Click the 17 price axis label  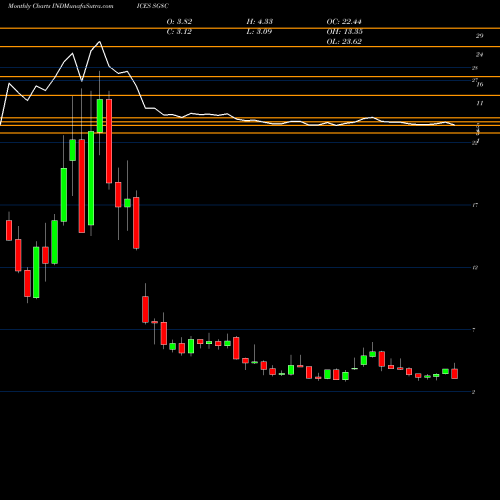tap(475, 205)
